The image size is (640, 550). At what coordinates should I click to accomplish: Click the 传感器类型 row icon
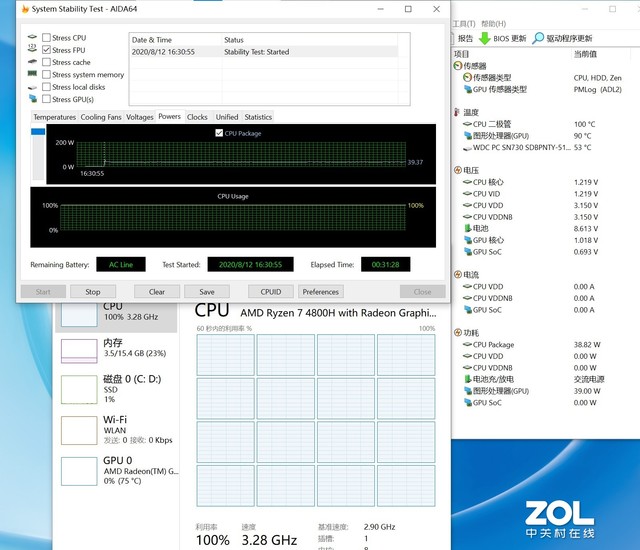467,77
